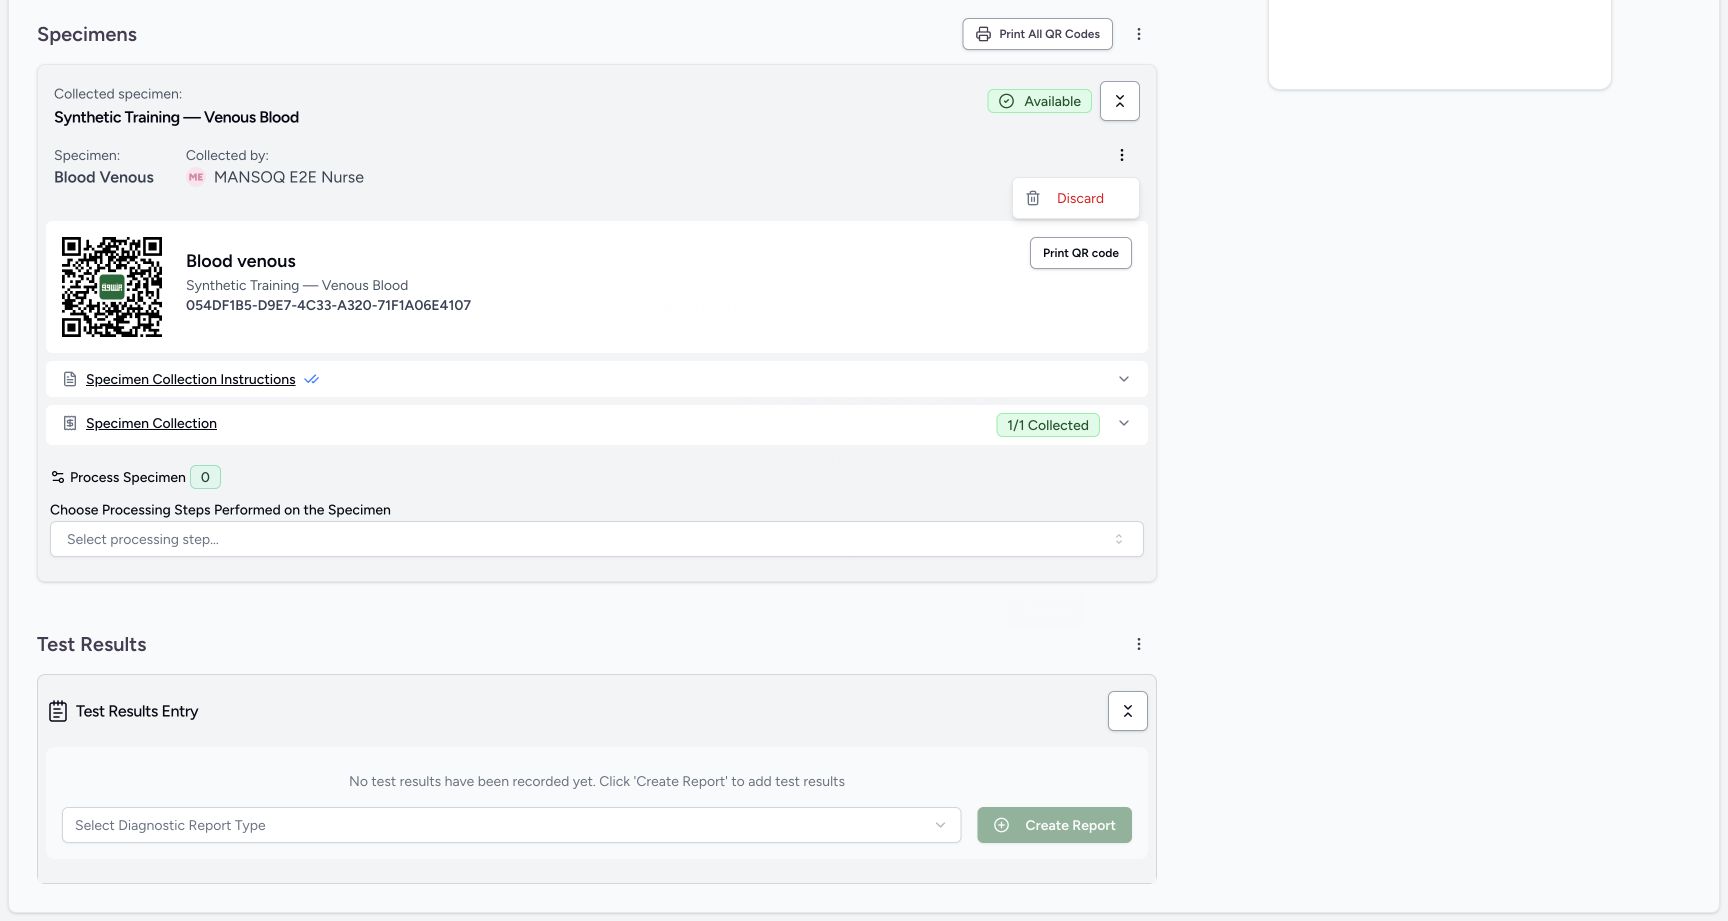Click the Print QR code button
The height and width of the screenshot is (921, 1728).
pos(1081,253)
